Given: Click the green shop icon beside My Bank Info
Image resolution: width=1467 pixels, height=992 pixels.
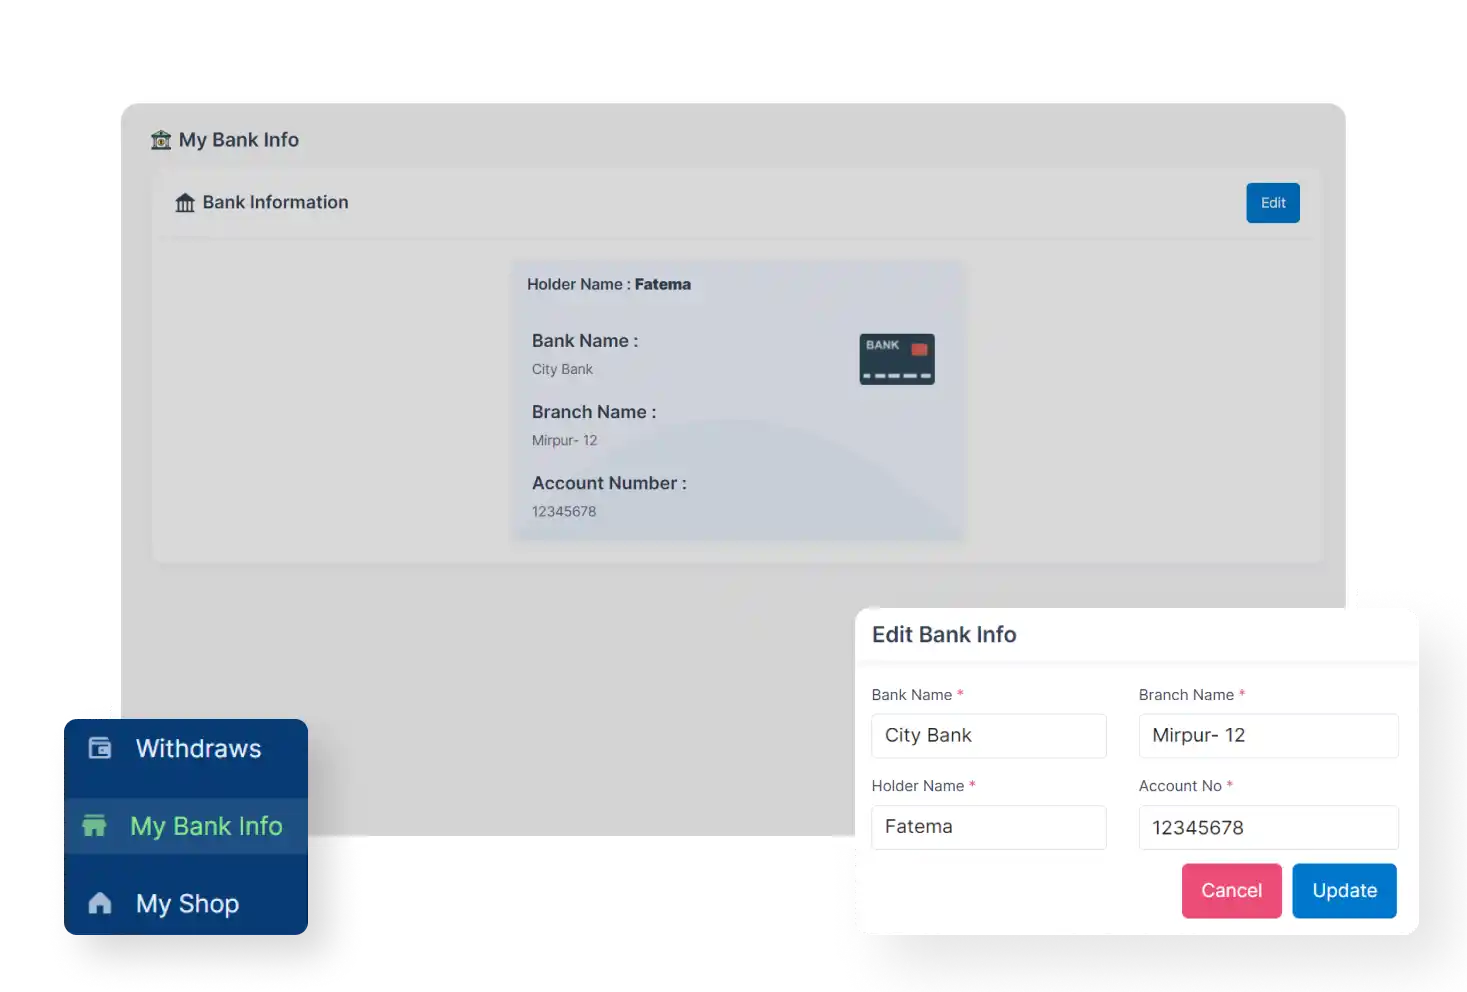Looking at the screenshot, I should pyautogui.click(x=94, y=826).
